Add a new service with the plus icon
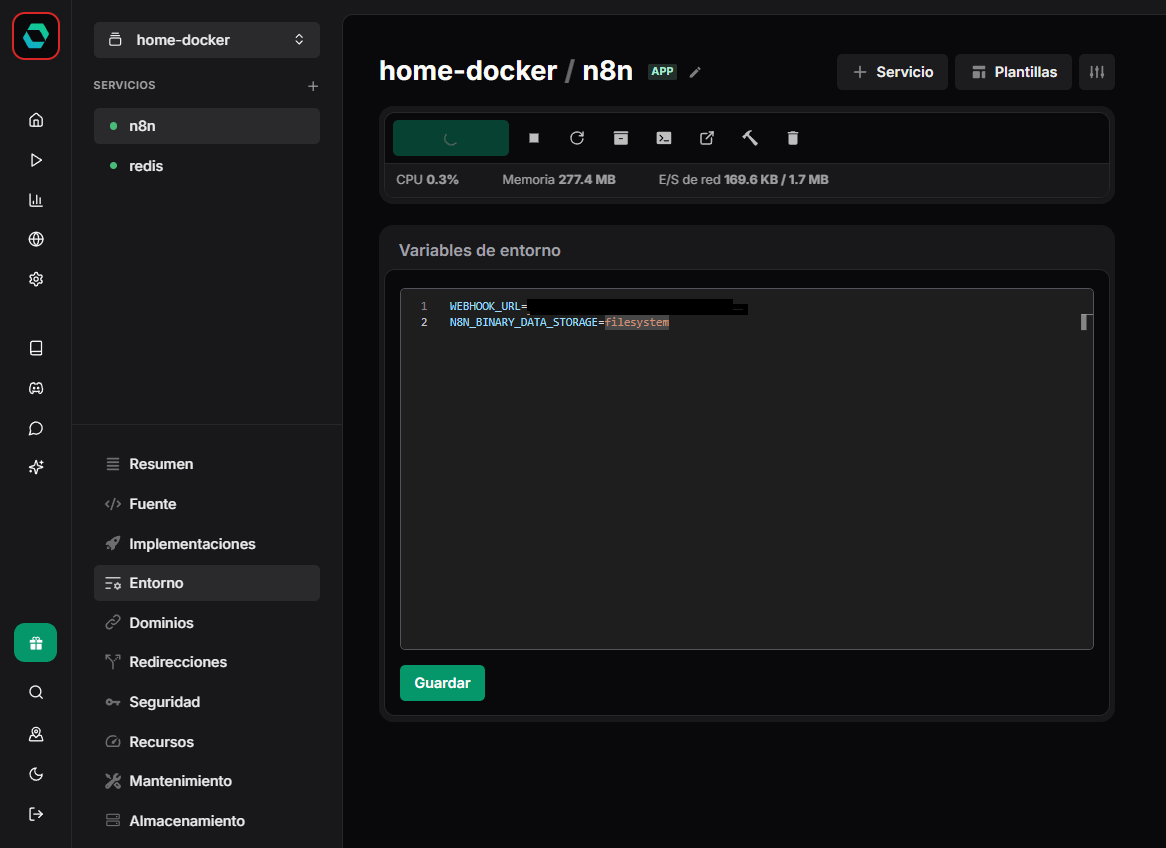 point(313,86)
